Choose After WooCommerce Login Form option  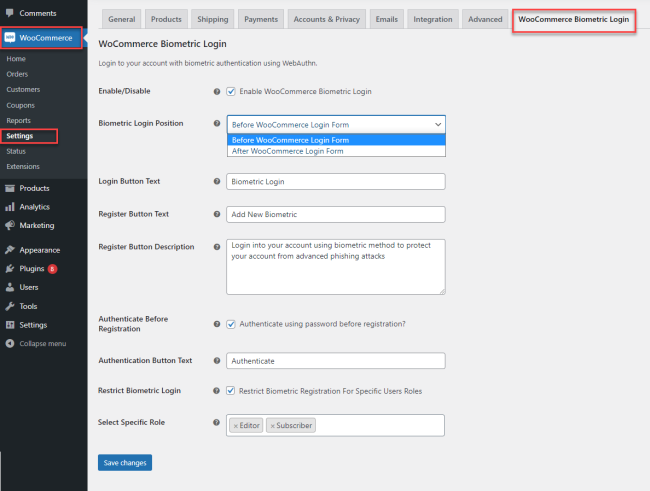[336, 151]
